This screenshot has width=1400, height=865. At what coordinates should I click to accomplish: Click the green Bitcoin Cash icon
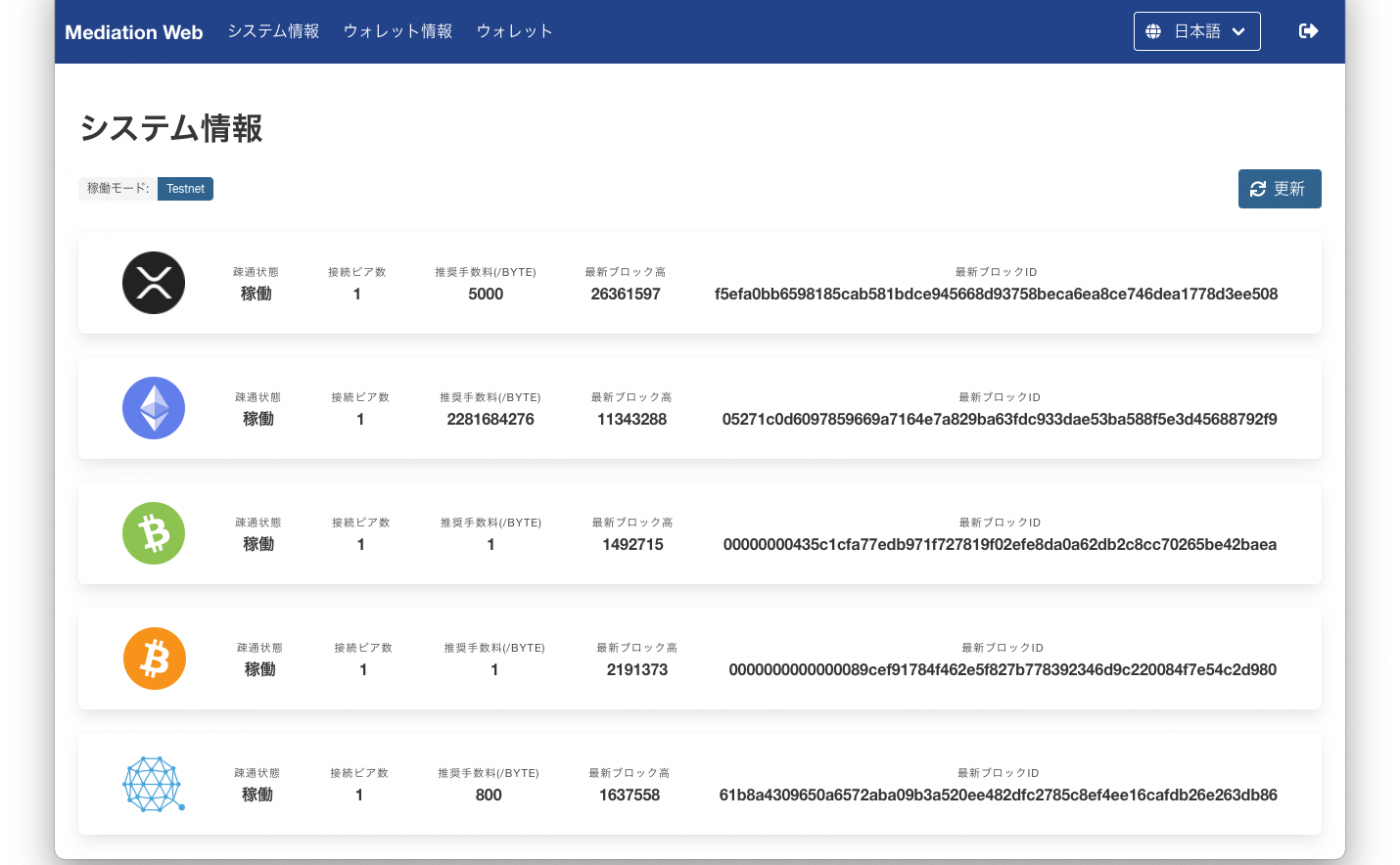(x=154, y=533)
